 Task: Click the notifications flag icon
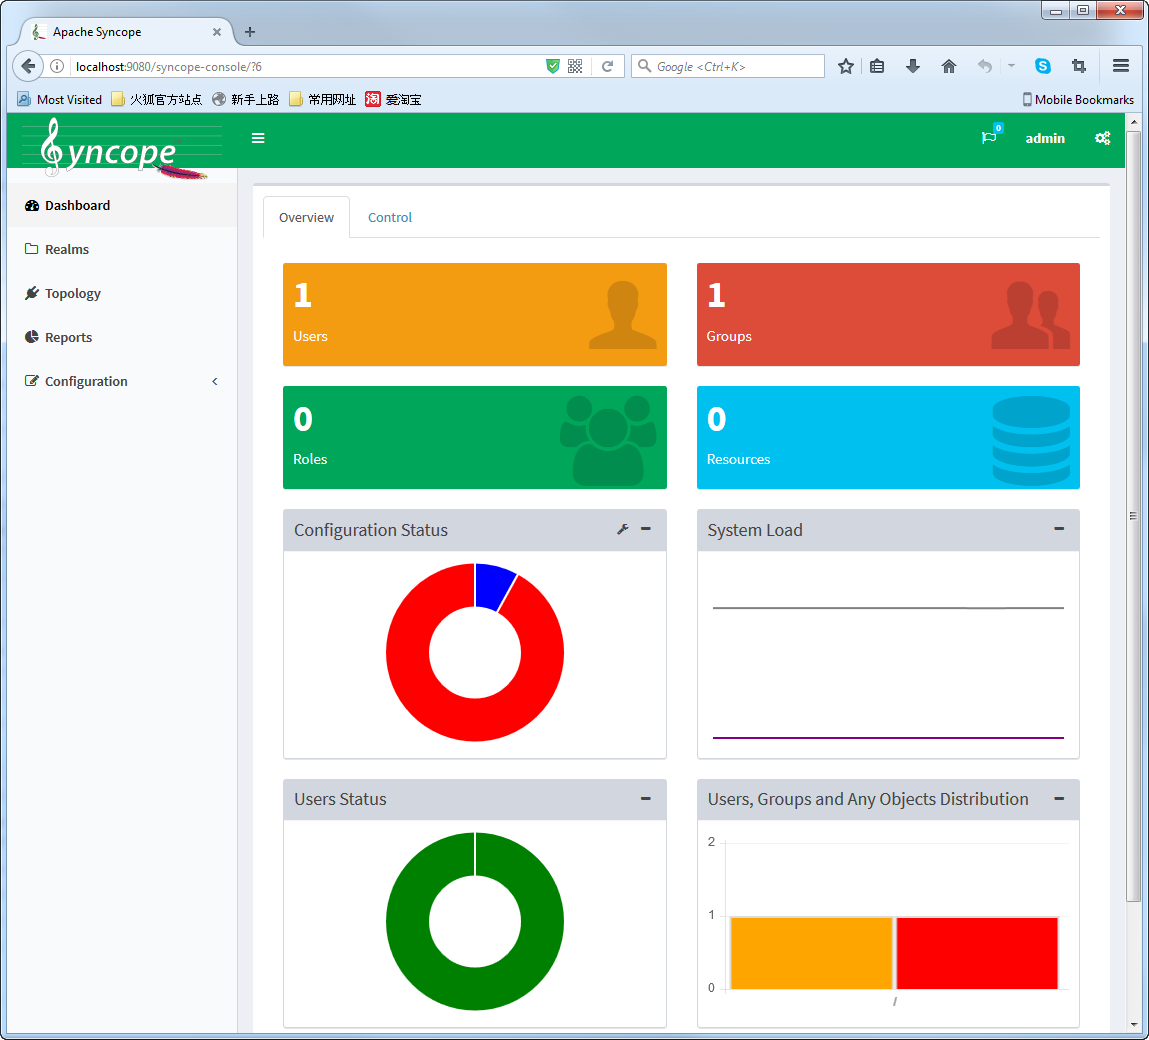[989, 138]
